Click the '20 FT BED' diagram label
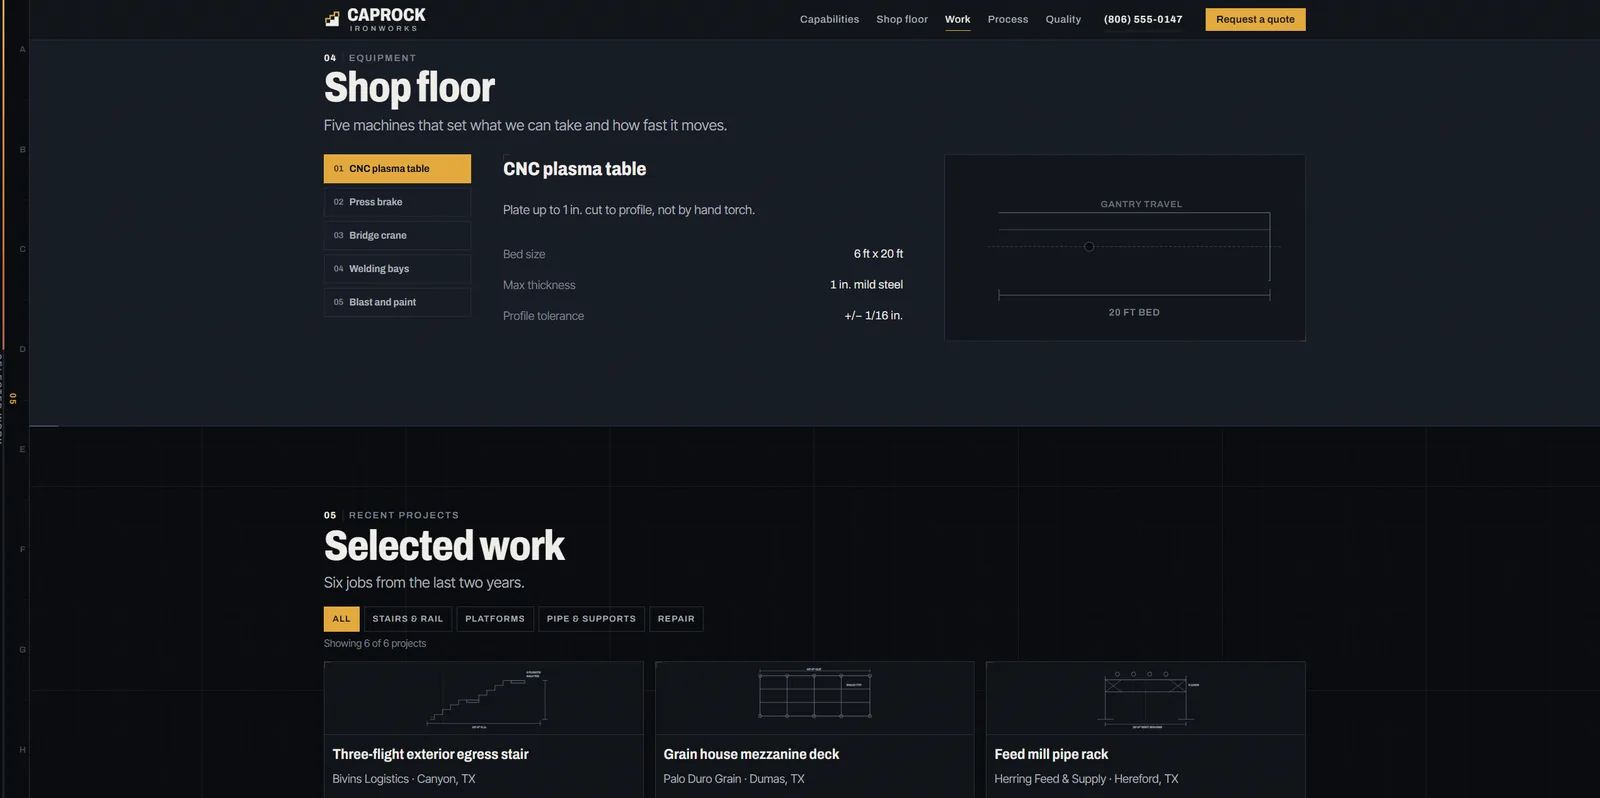The image size is (1600, 798). 1134,313
